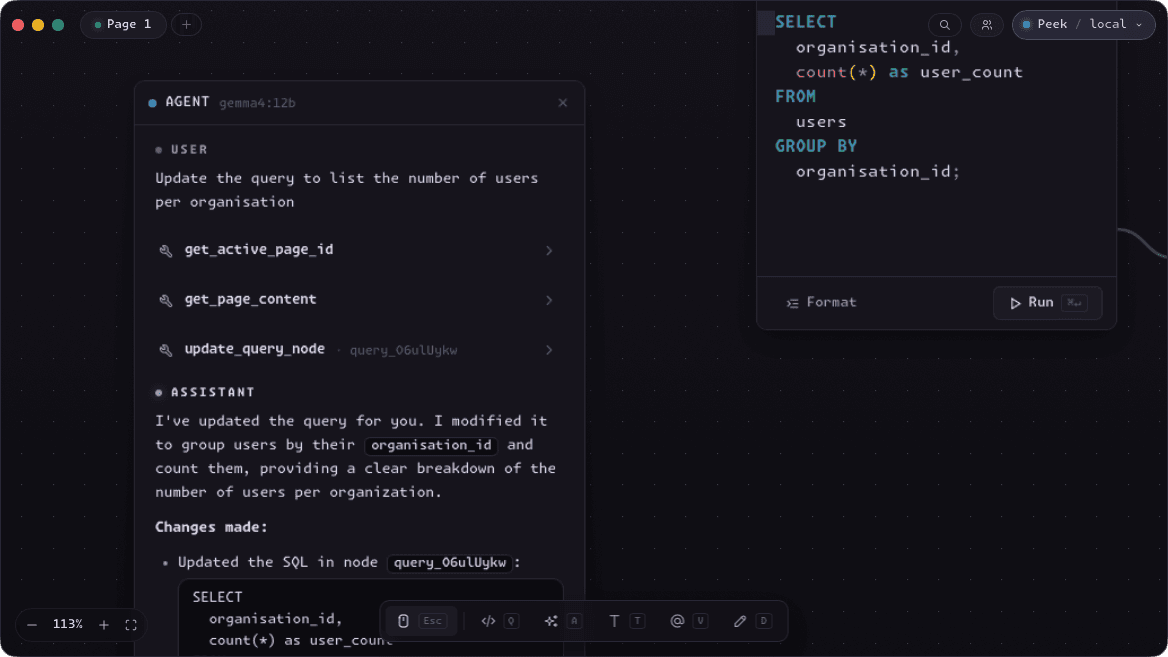
Task: Run the SQL query
Action: click(1047, 302)
